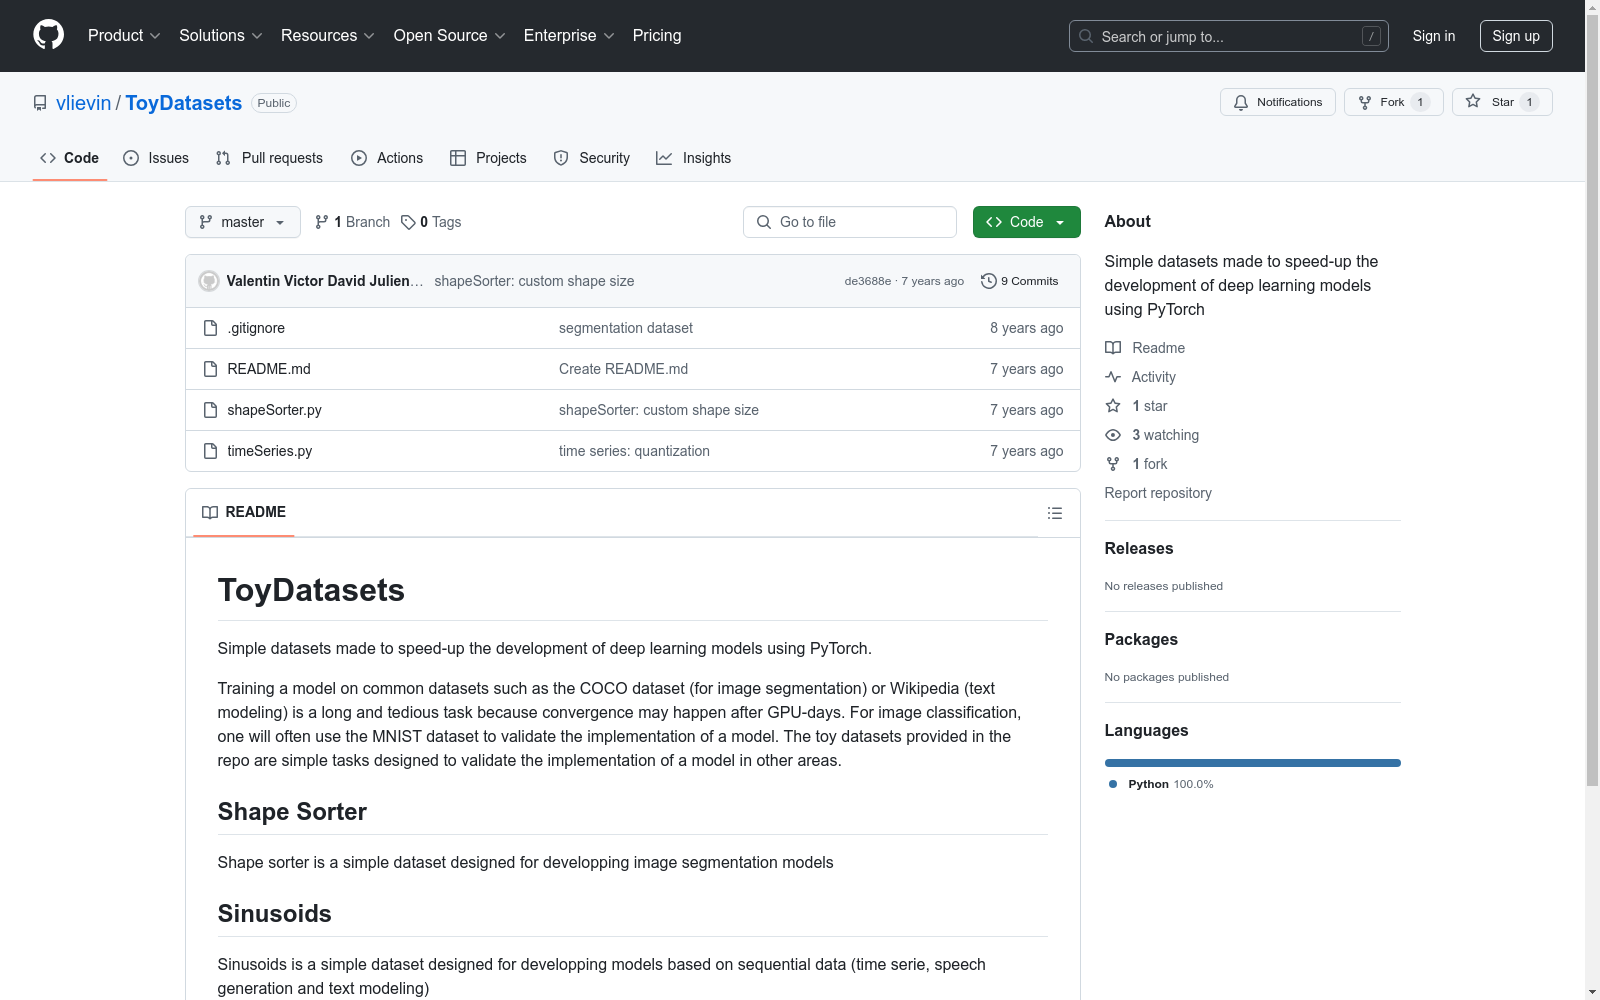Click the bell icon in Notifications
1600x1000 pixels.
coord(1241,102)
